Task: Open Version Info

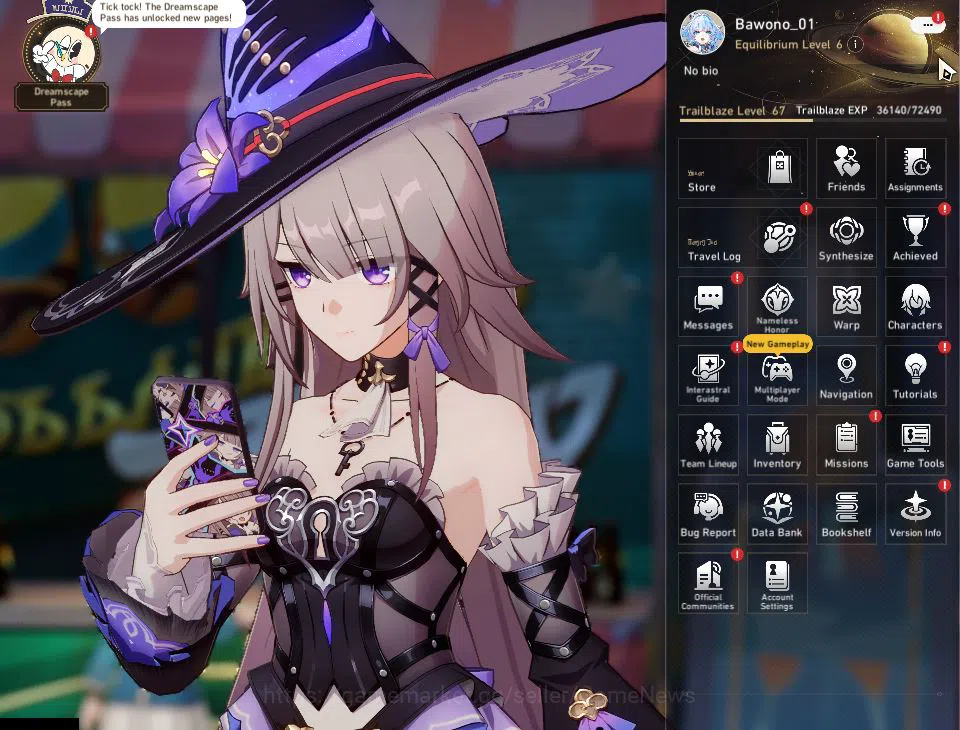Action: point(915,514)
